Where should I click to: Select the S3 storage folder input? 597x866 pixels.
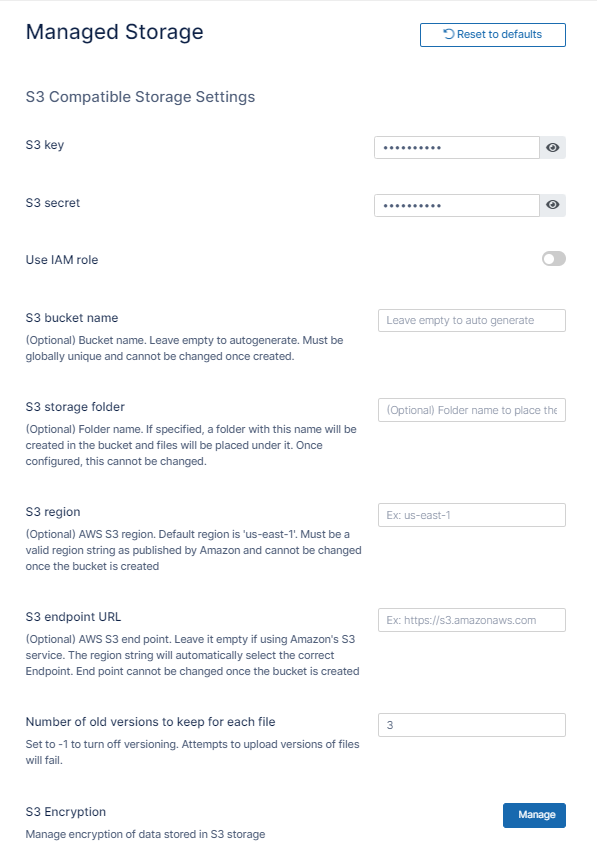(x=472, y=410)
